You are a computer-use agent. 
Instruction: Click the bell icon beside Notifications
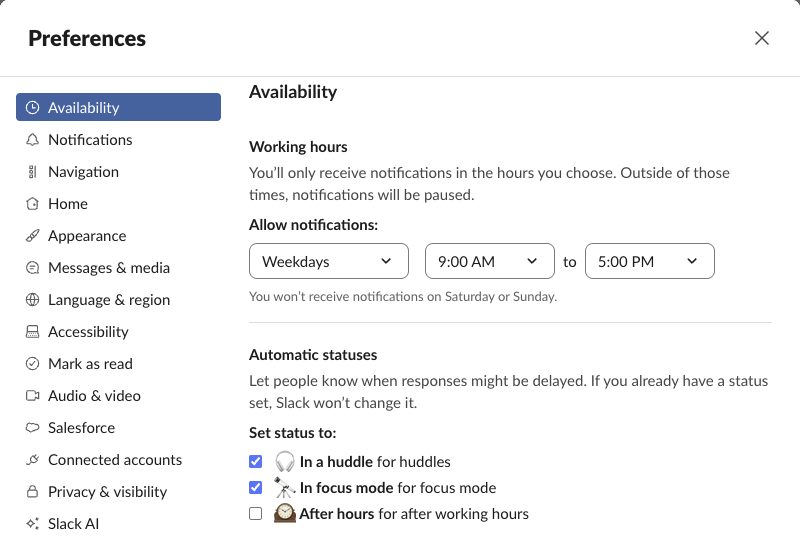coord(33,139)
